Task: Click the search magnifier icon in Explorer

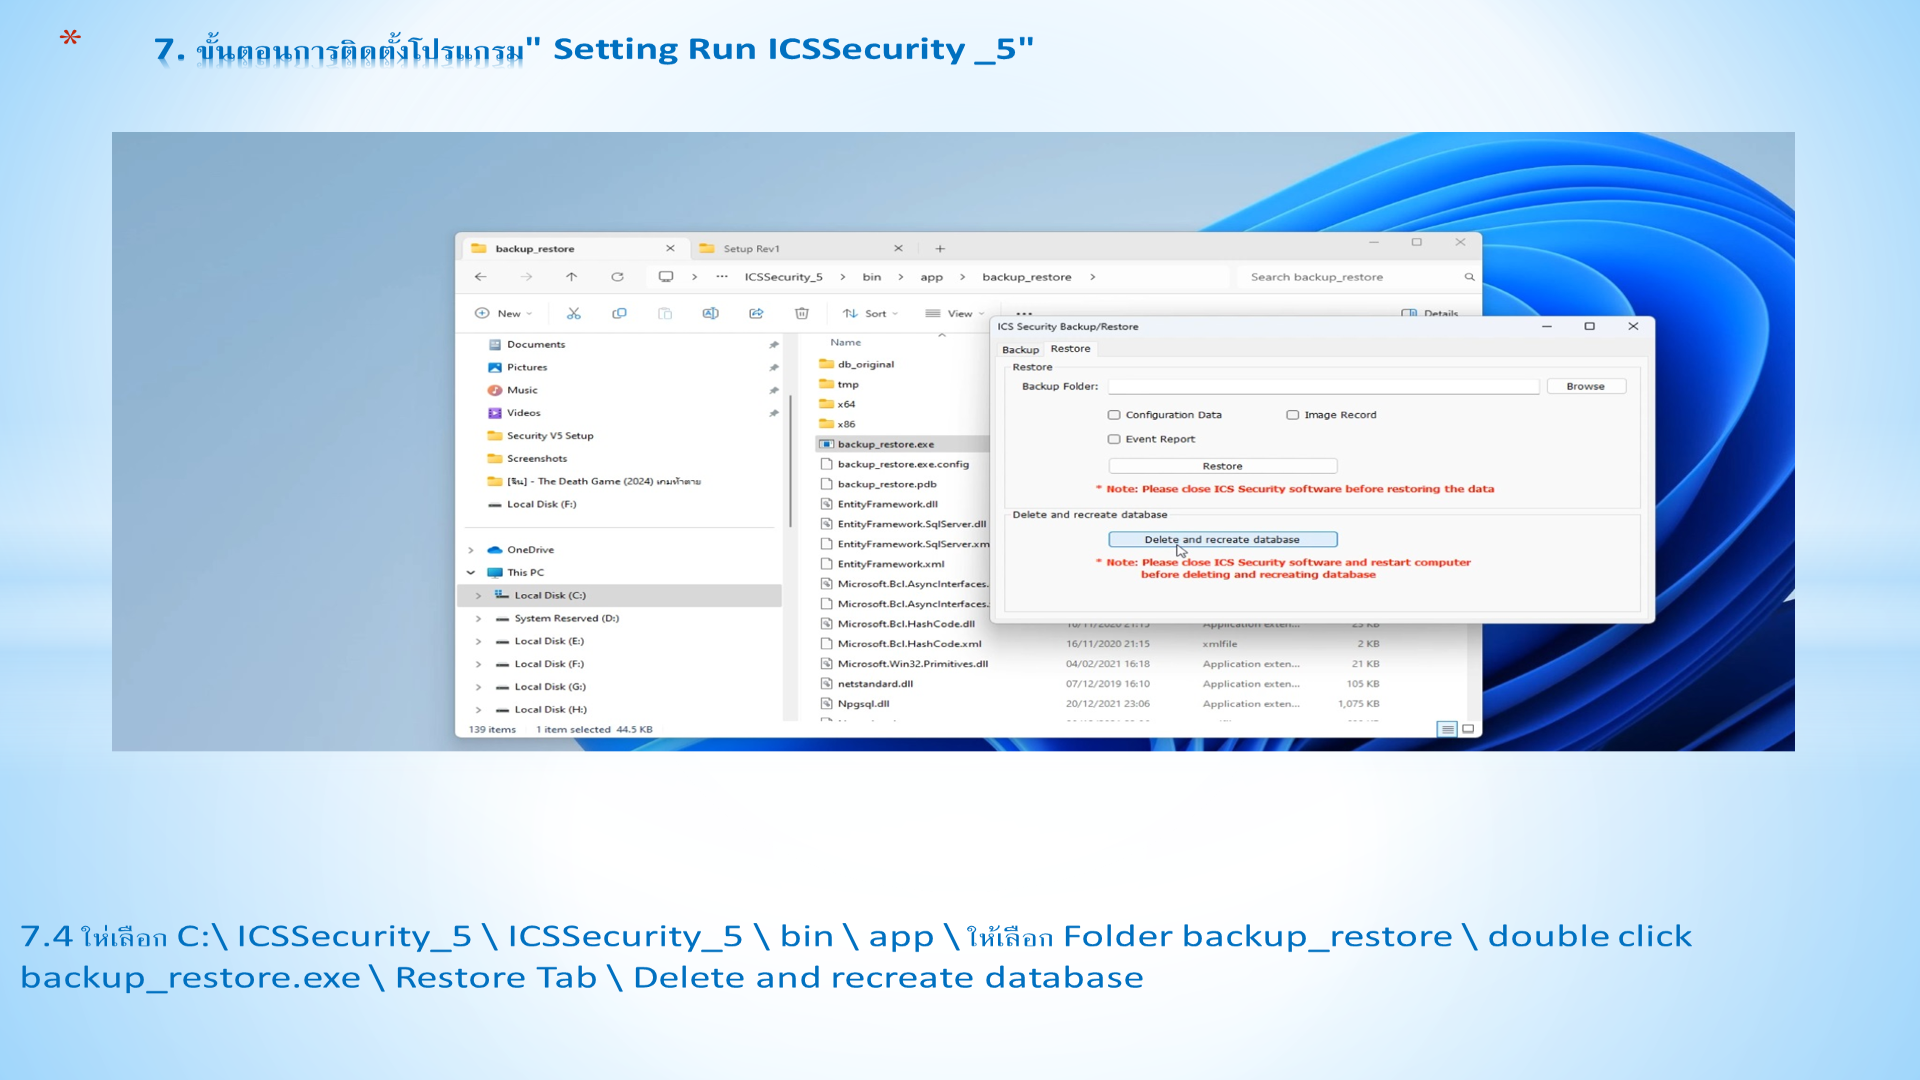Action: pyautogui.click(x=1469, y=277)
